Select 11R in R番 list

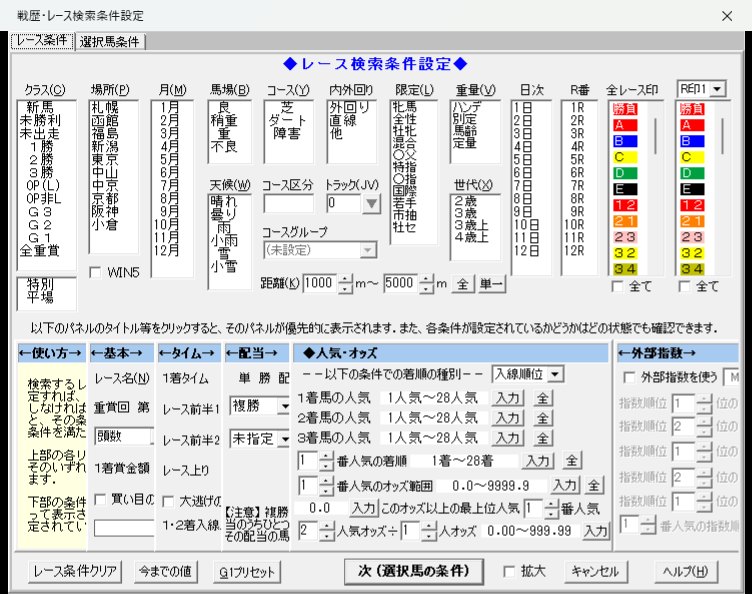[574, 238]
